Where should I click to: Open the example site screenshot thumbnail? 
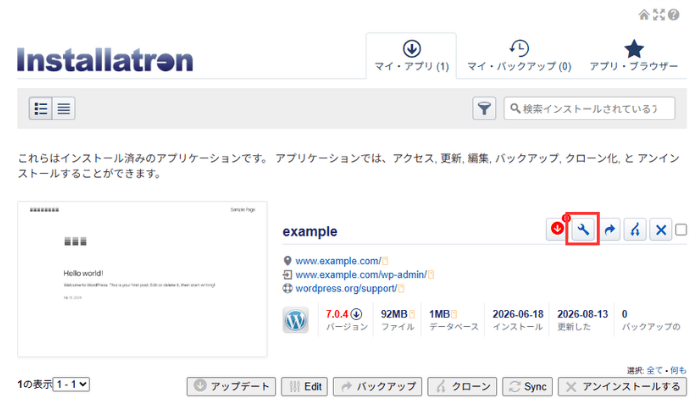pyautogui.click(x=142, y=279)
